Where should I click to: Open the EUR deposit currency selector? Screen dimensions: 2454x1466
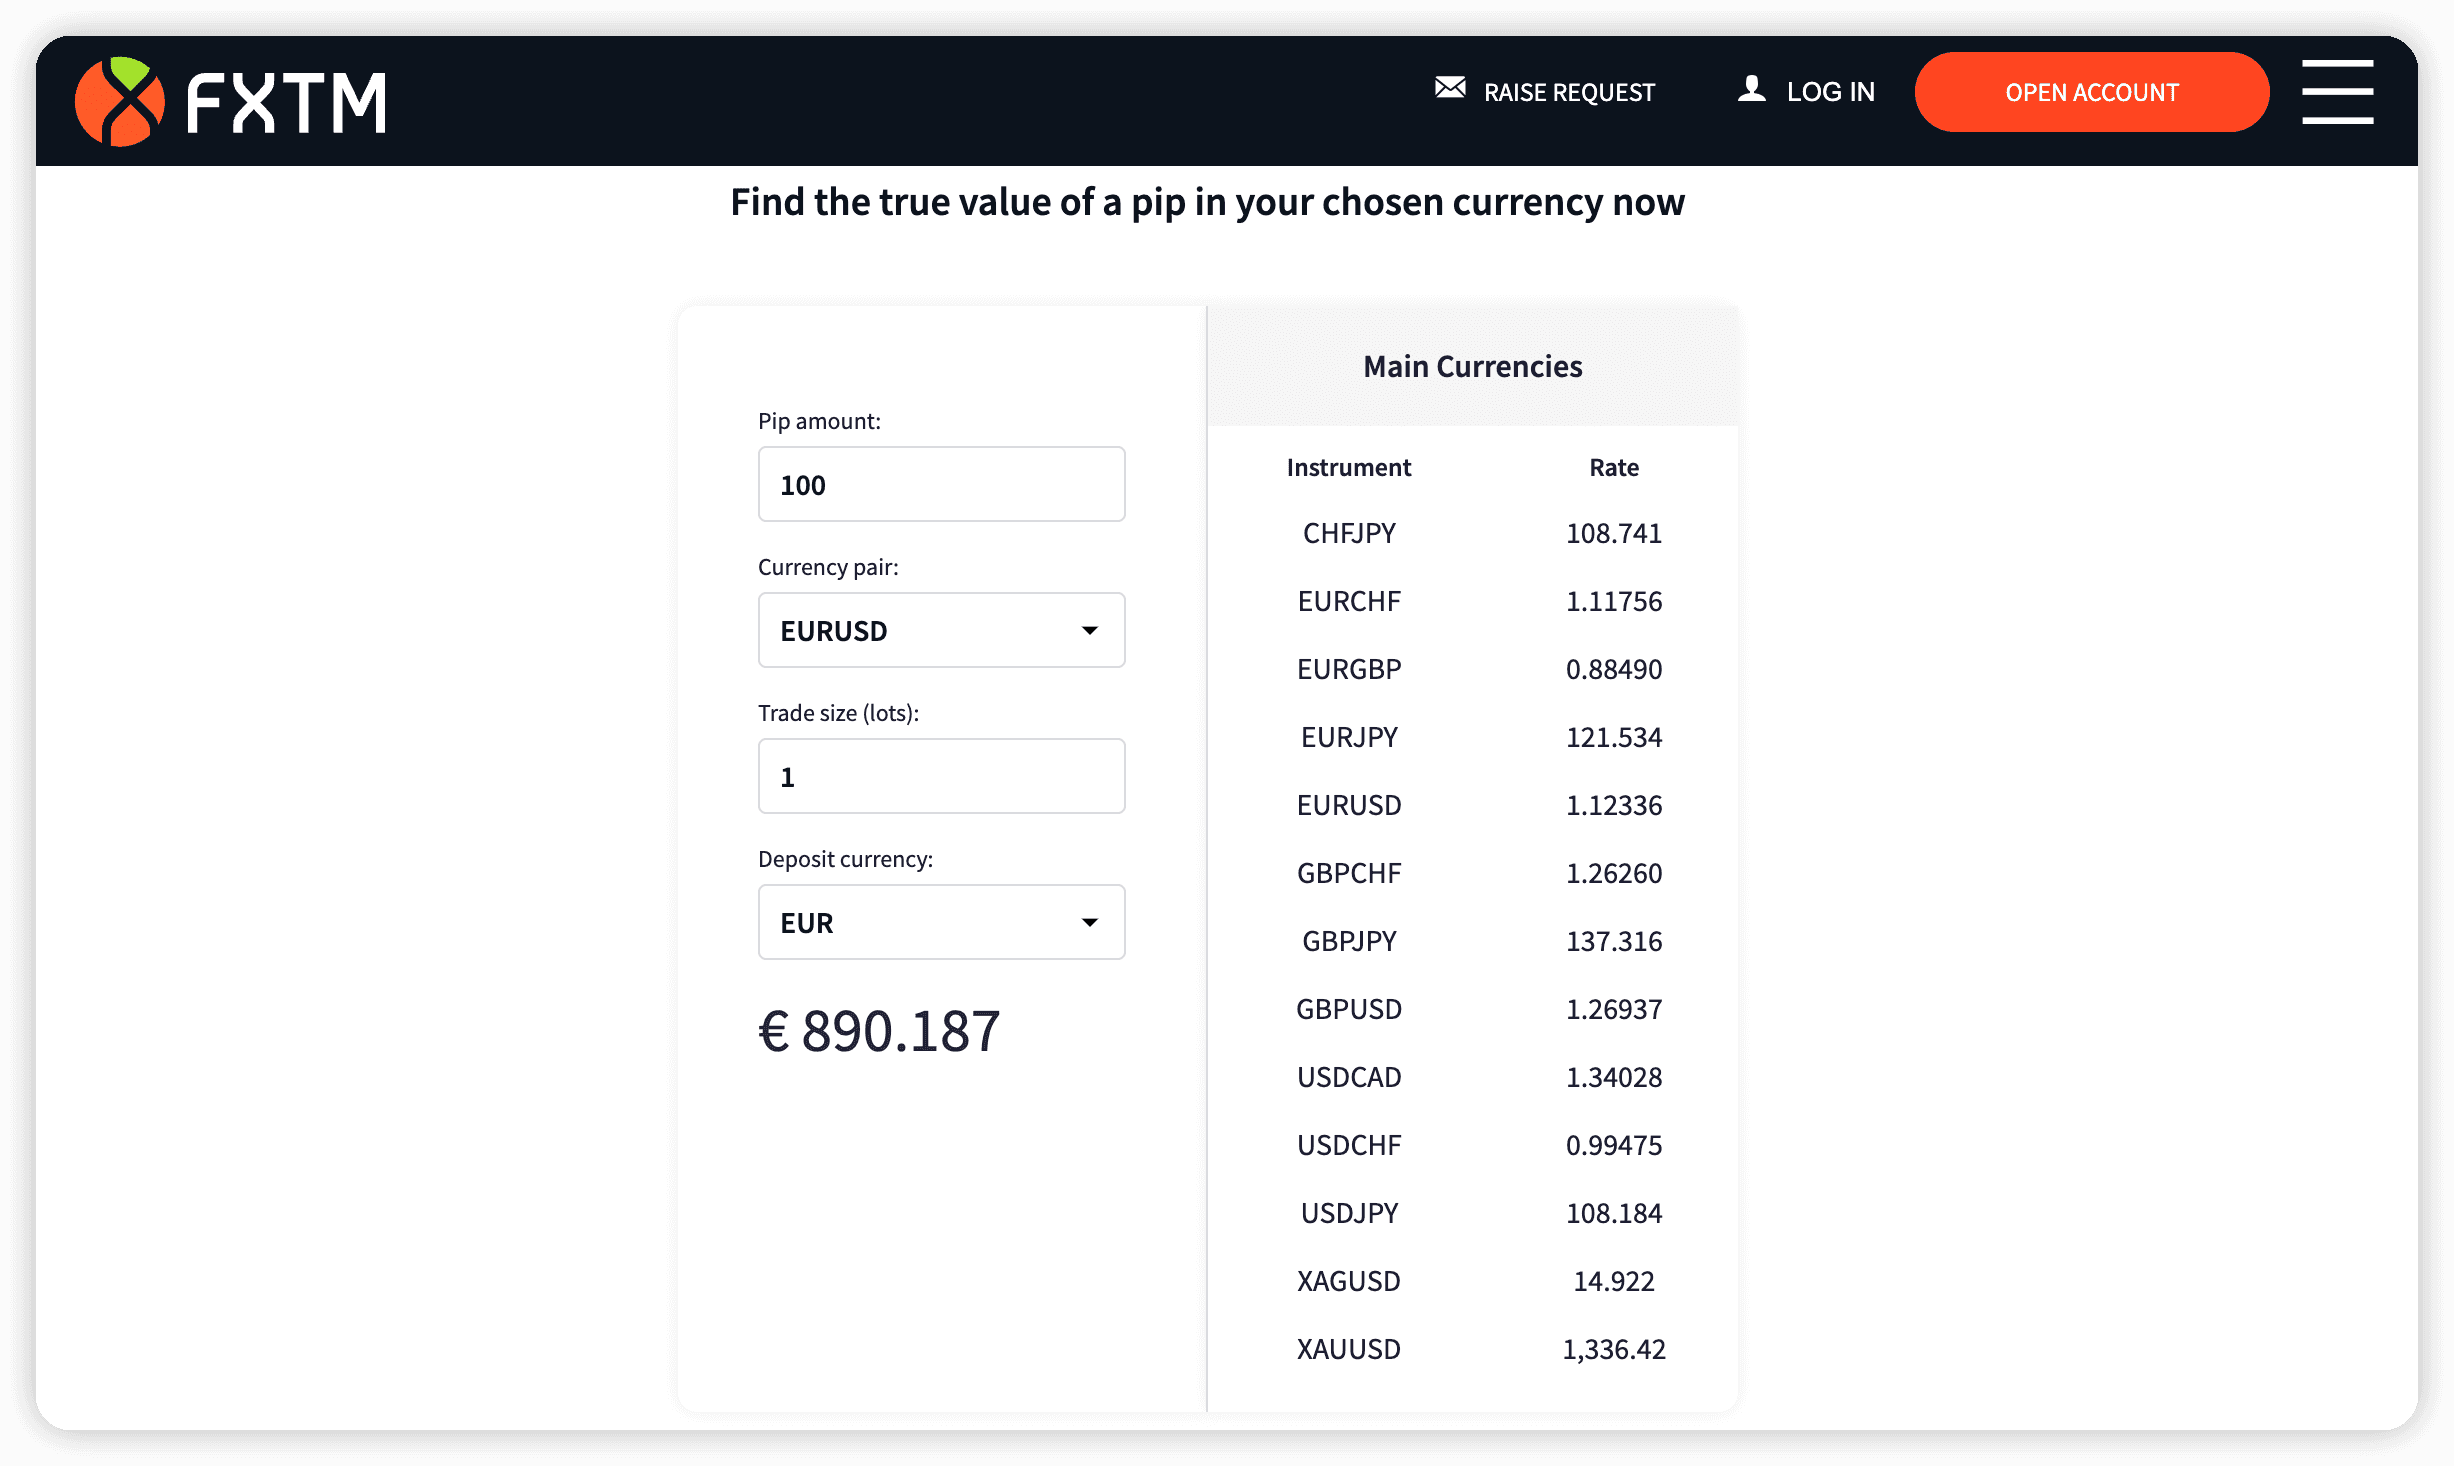(941, 922)
